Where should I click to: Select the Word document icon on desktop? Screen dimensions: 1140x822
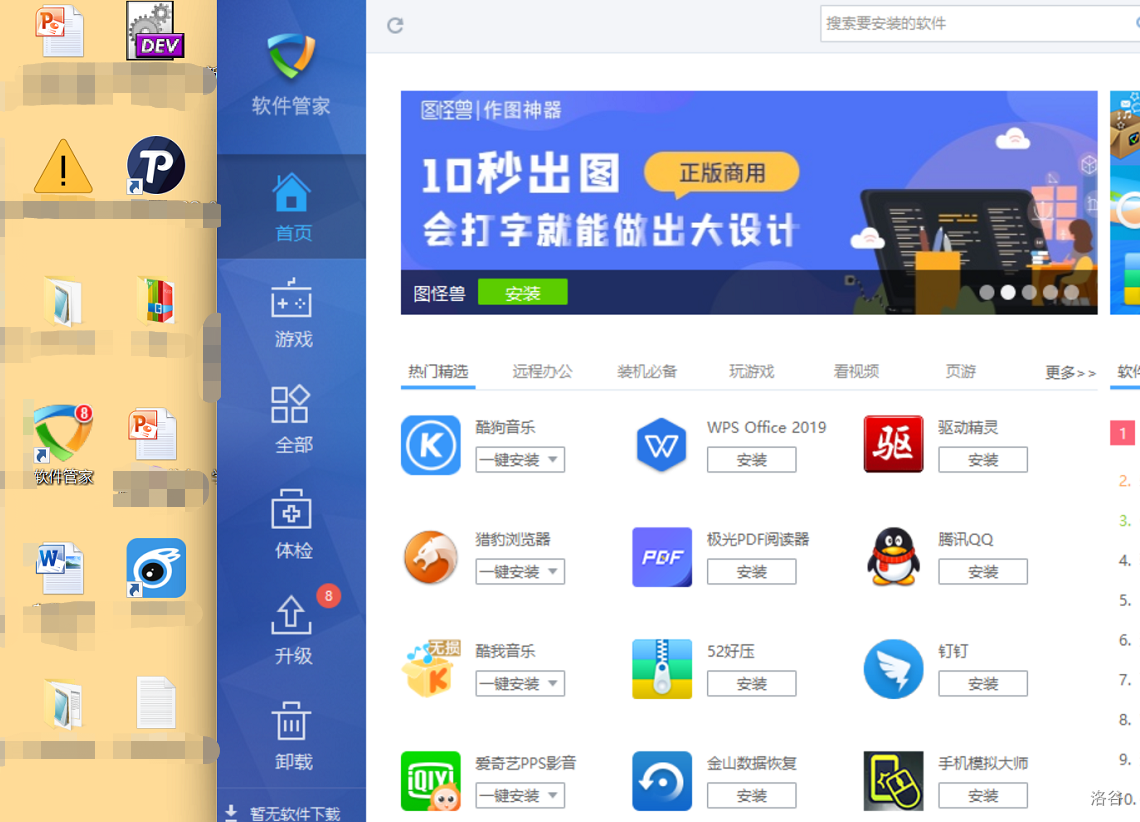click(62, 568)
